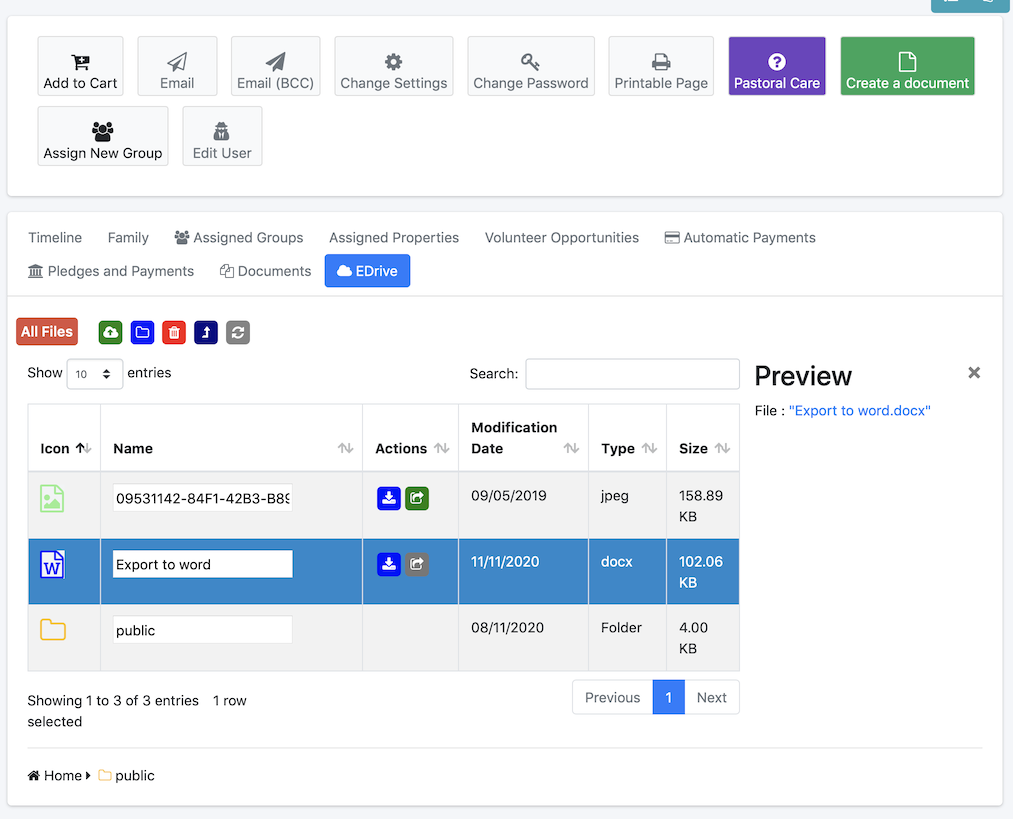This screenshot has height=819, width=1013.
Task: Download the jpeg file
Action: click(x=389, y=498)
